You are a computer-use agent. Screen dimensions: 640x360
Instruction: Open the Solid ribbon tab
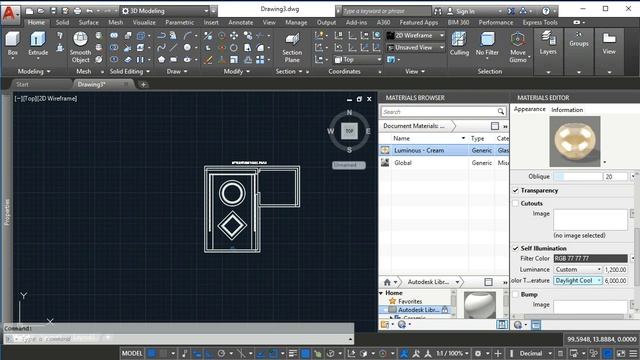click(62, 22)
